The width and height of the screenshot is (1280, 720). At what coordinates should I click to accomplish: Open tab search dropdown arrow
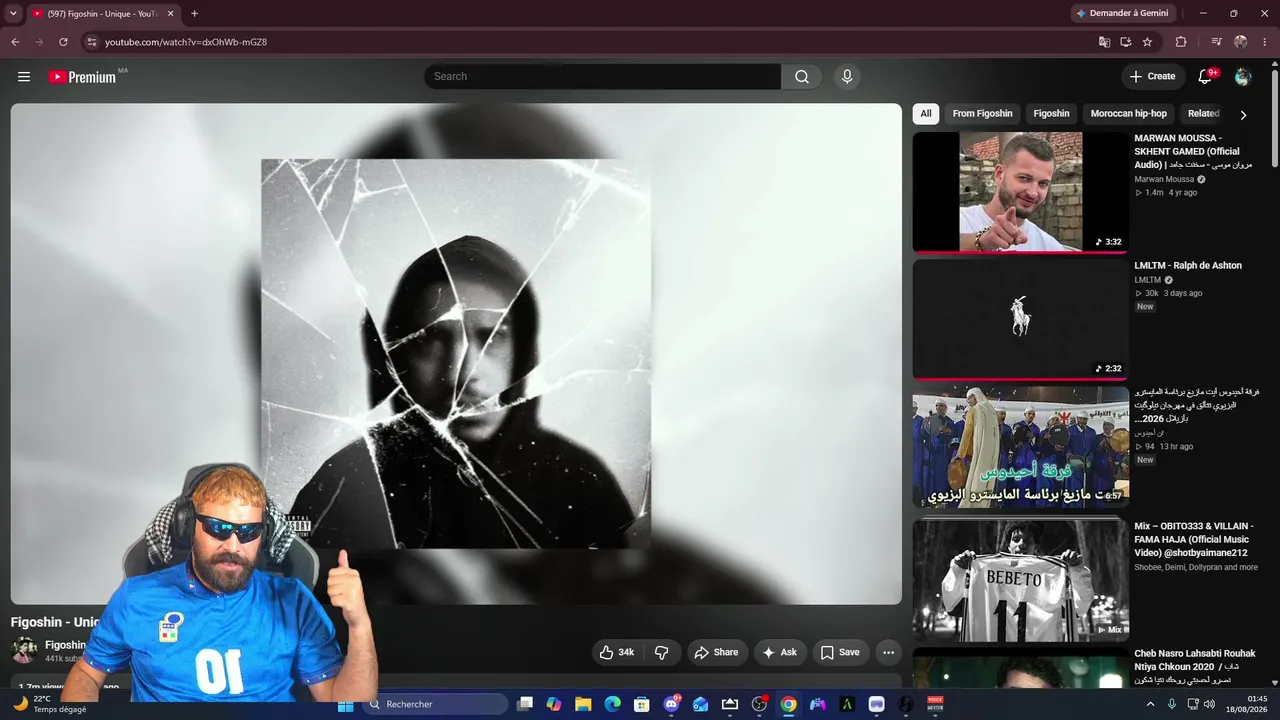point(13,14)
